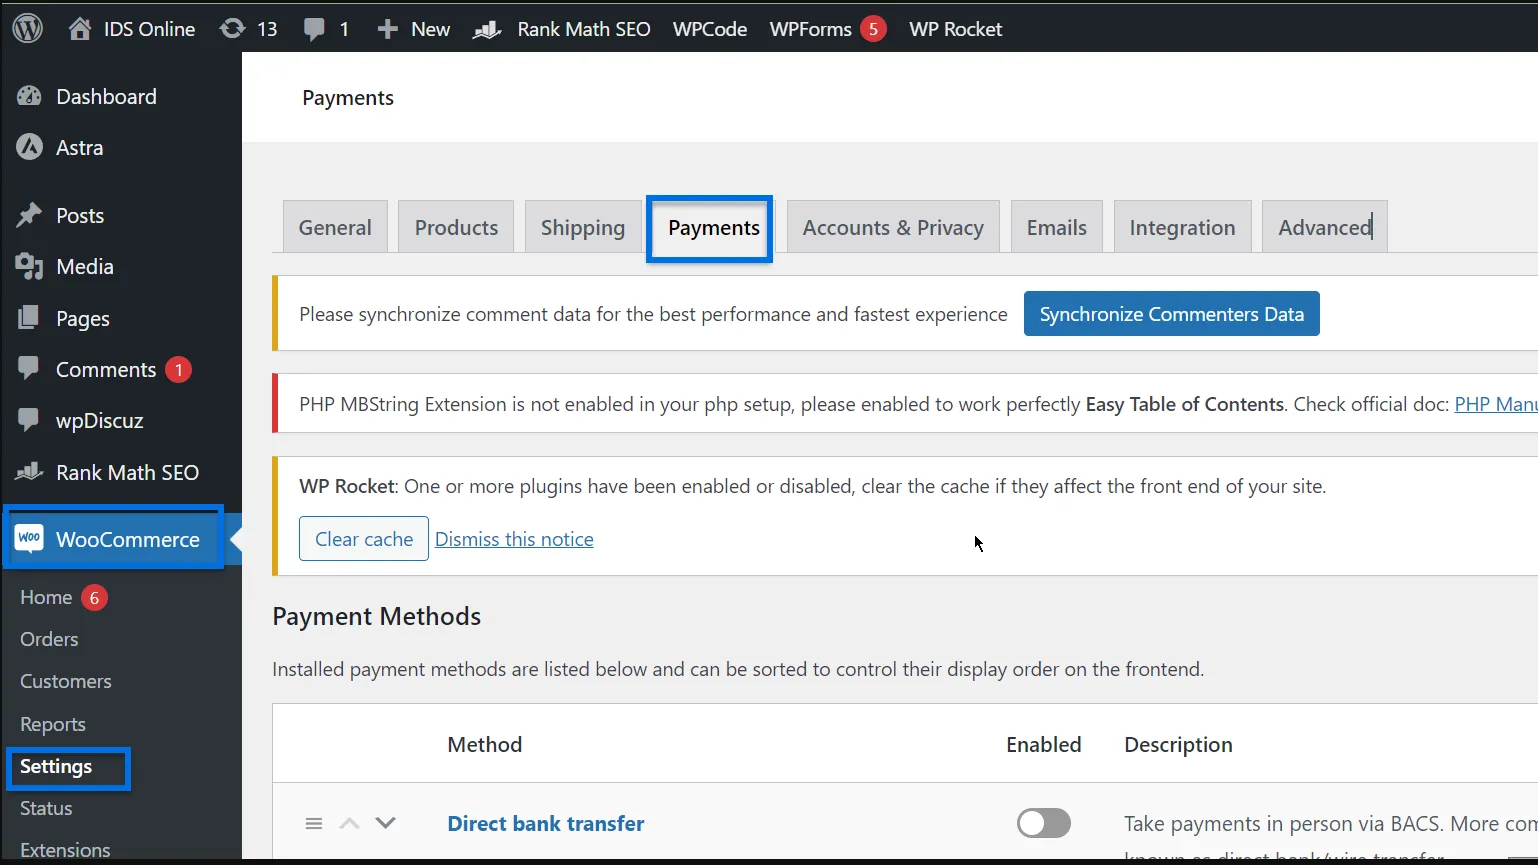Screen dimensions: 1538x865
Task: Click the Pages icon in sidebar
Action: [x=29, y=318]
